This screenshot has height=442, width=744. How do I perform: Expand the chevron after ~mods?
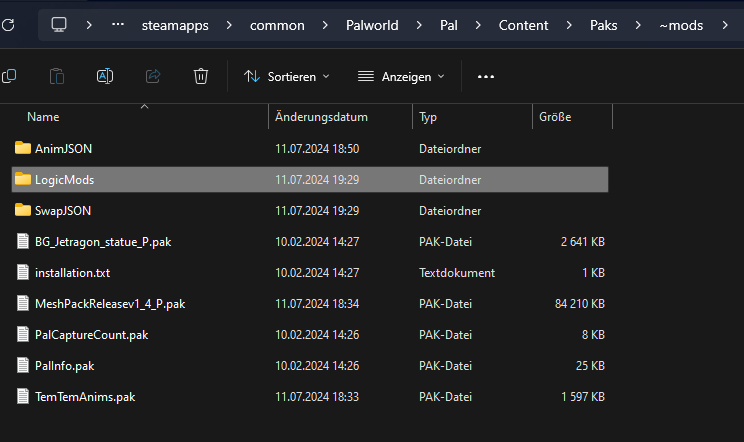point(725,25)
